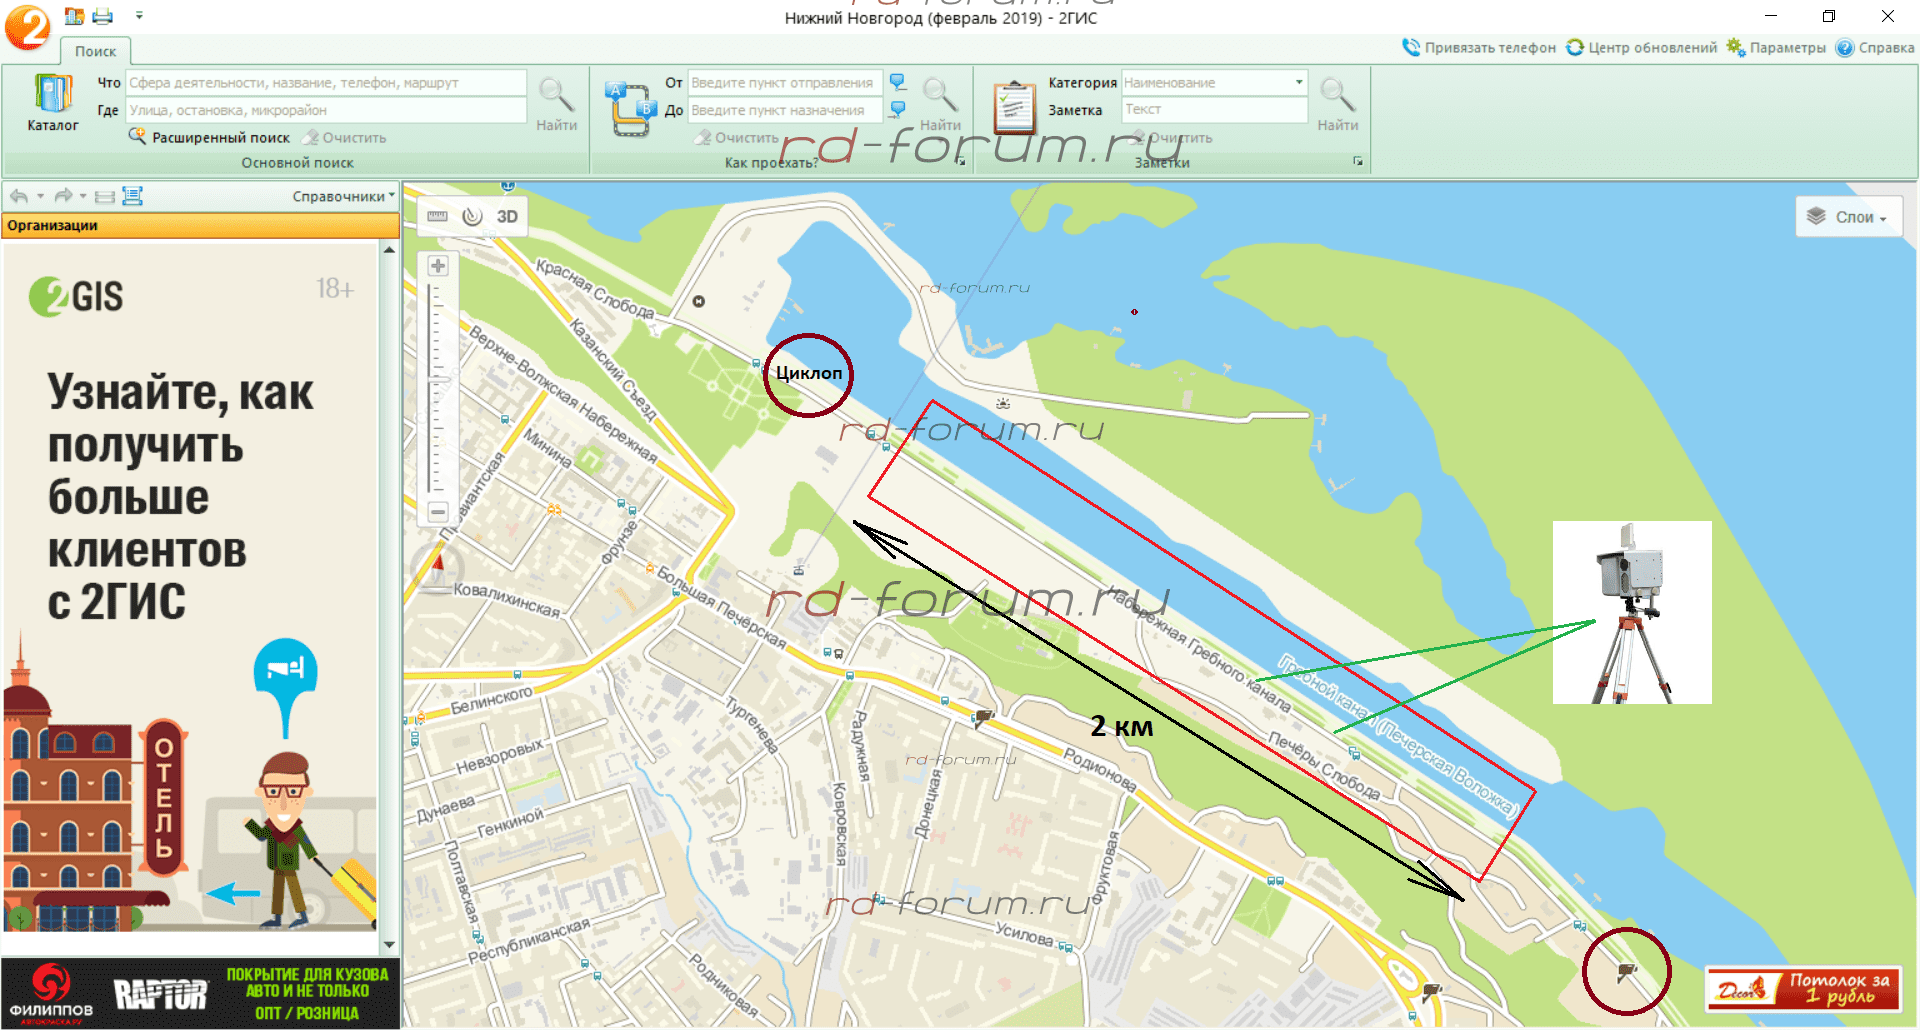Click the Raptor Филиппов ad banner
Viewport: 1920px width, 1030px height.
tap(200, 993)
